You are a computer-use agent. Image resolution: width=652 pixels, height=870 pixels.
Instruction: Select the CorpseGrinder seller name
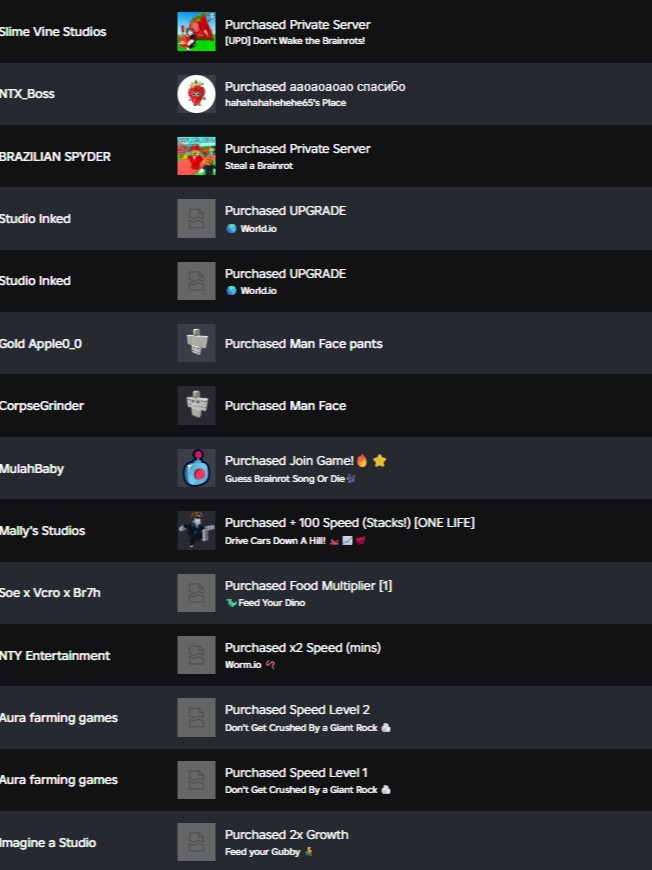tap(42, 406)
